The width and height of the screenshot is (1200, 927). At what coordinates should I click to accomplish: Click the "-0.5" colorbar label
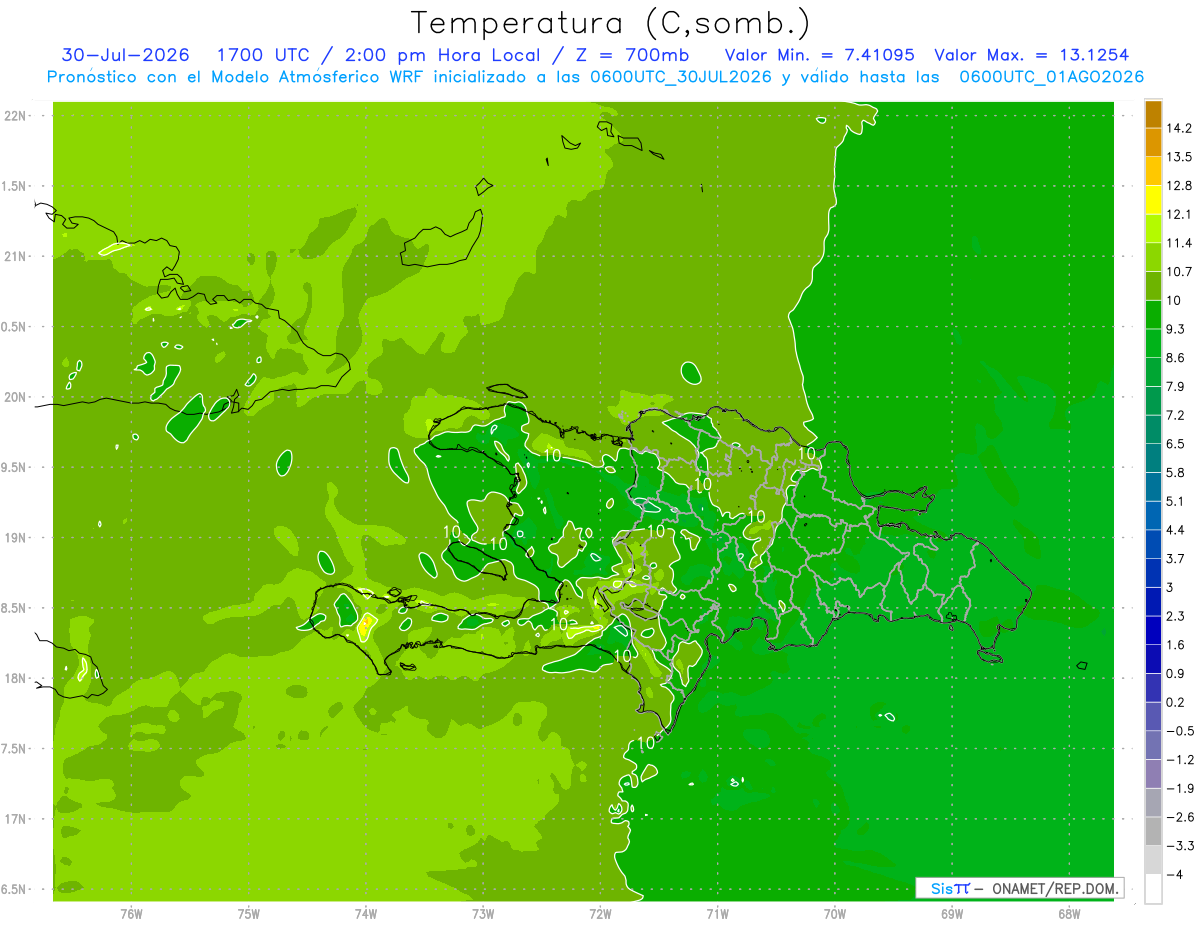point(1179,731)
